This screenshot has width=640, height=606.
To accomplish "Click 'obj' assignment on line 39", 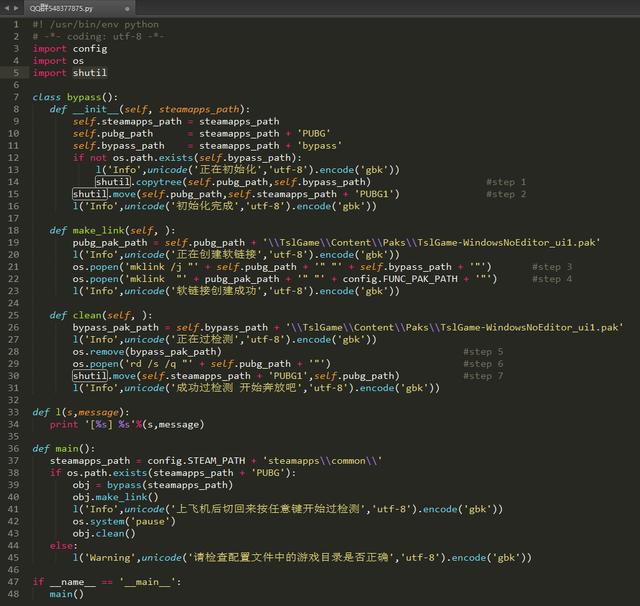I will 81,485.
